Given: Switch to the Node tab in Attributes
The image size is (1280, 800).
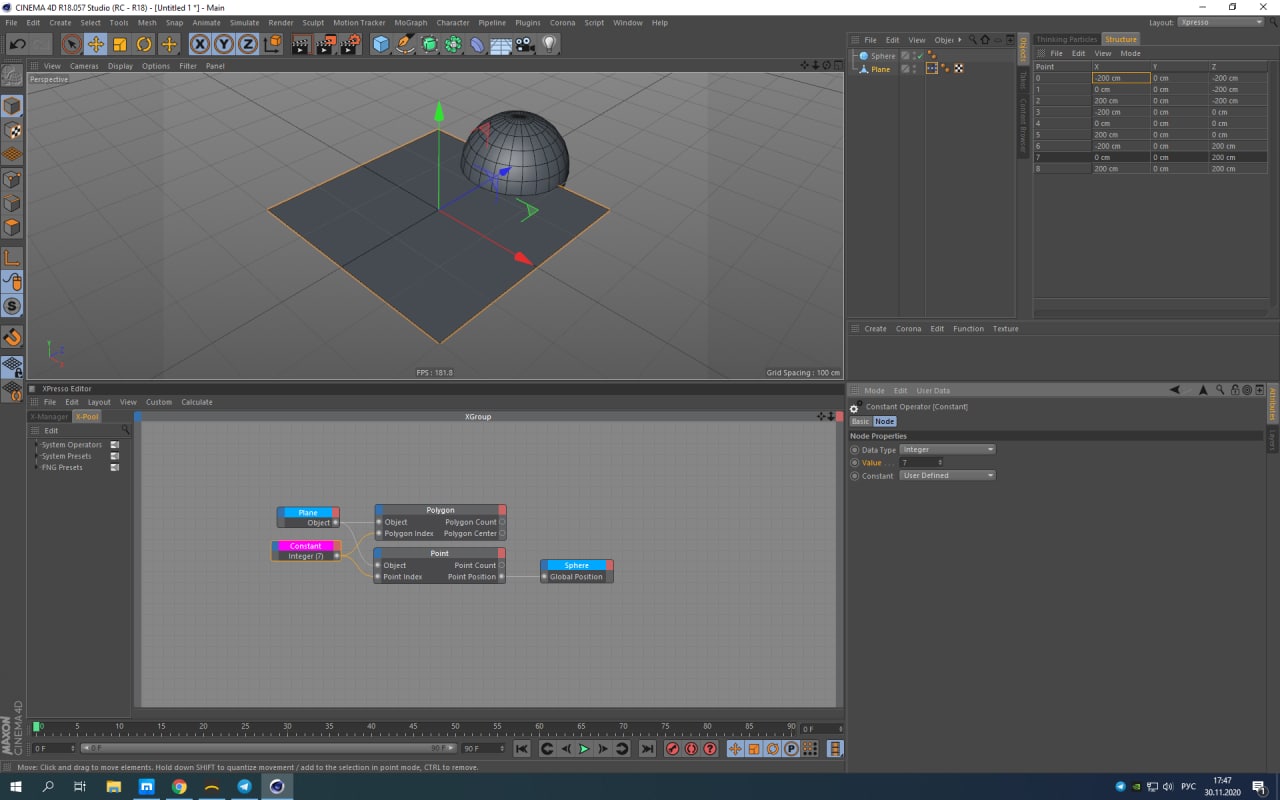Looking at the screenshot, I should [884, 422].
